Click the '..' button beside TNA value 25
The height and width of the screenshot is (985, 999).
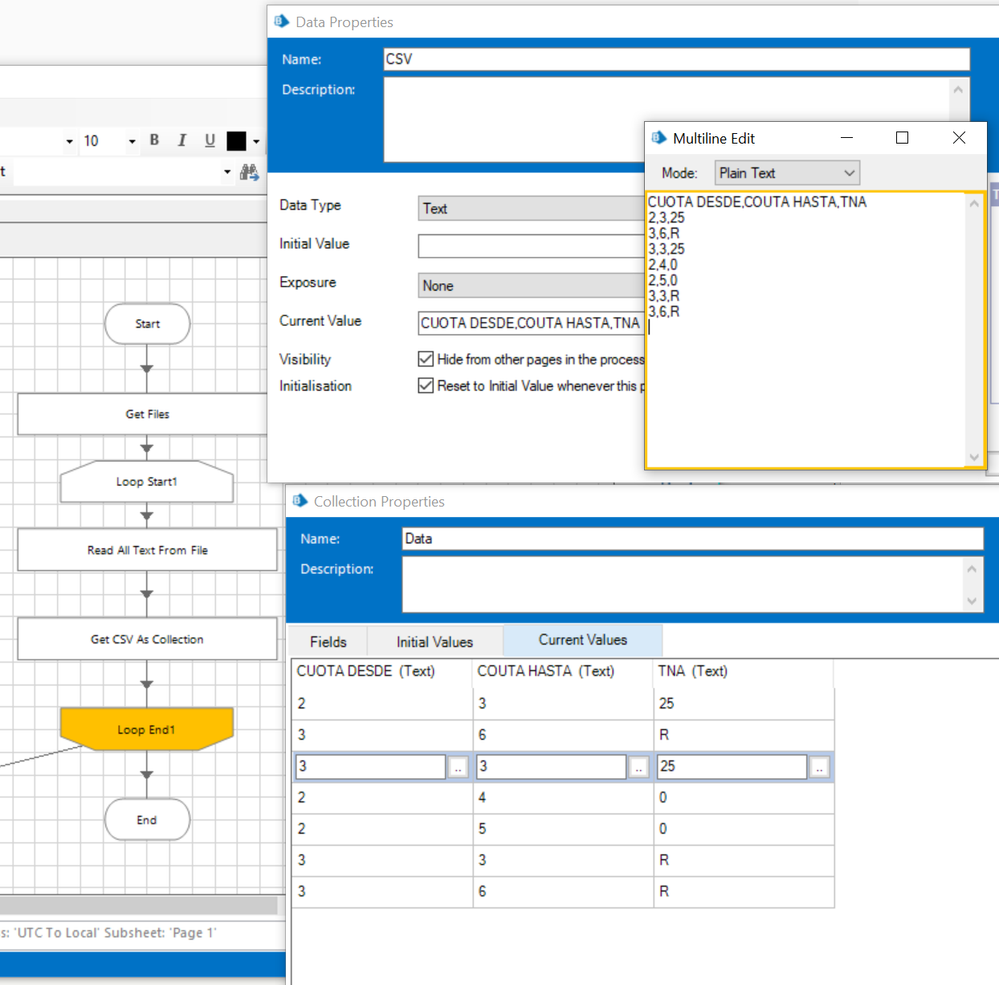click(x=819, y=767)
